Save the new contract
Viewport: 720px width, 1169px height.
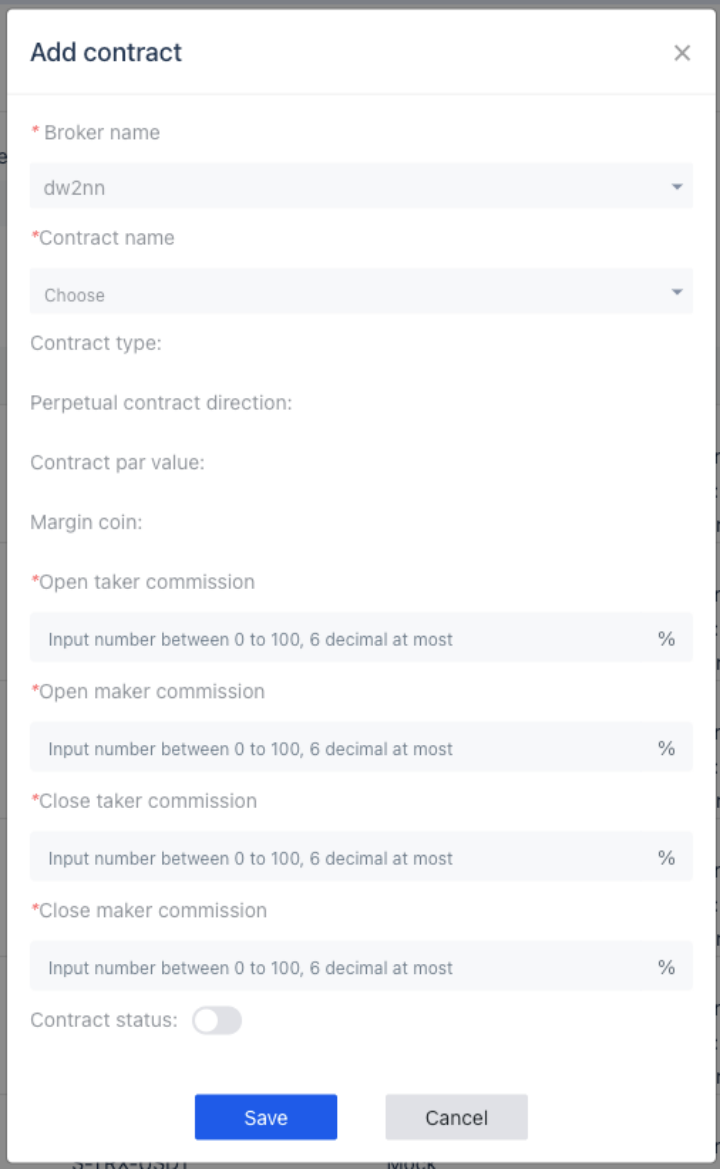point(266,1117)
